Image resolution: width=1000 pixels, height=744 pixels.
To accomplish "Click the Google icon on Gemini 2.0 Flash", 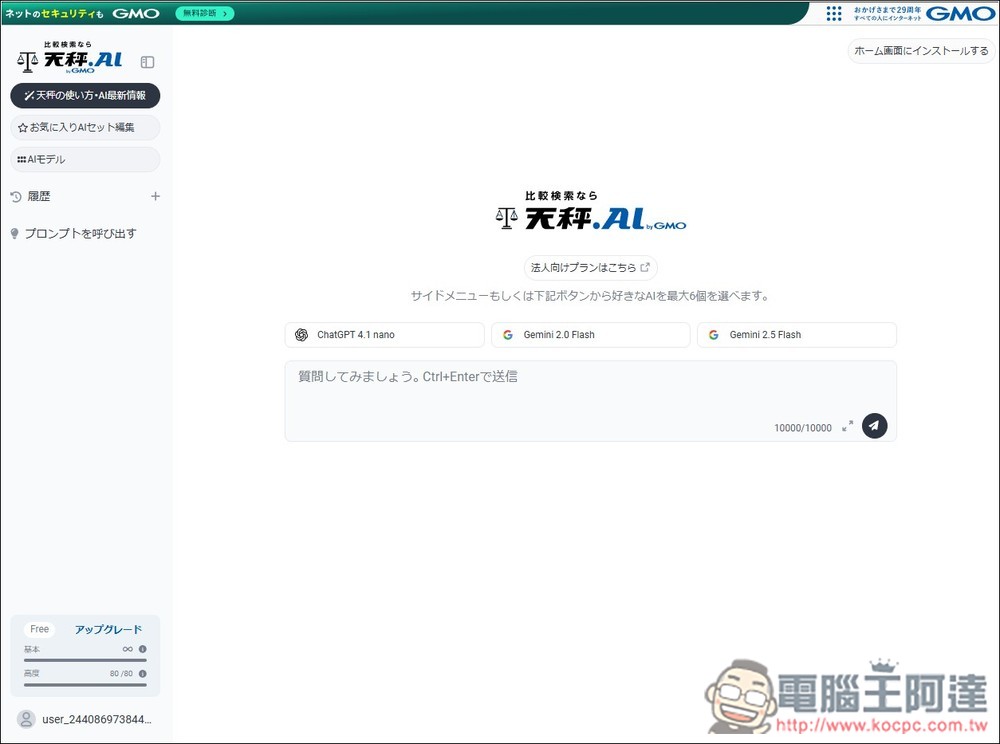I will point(508,335).
